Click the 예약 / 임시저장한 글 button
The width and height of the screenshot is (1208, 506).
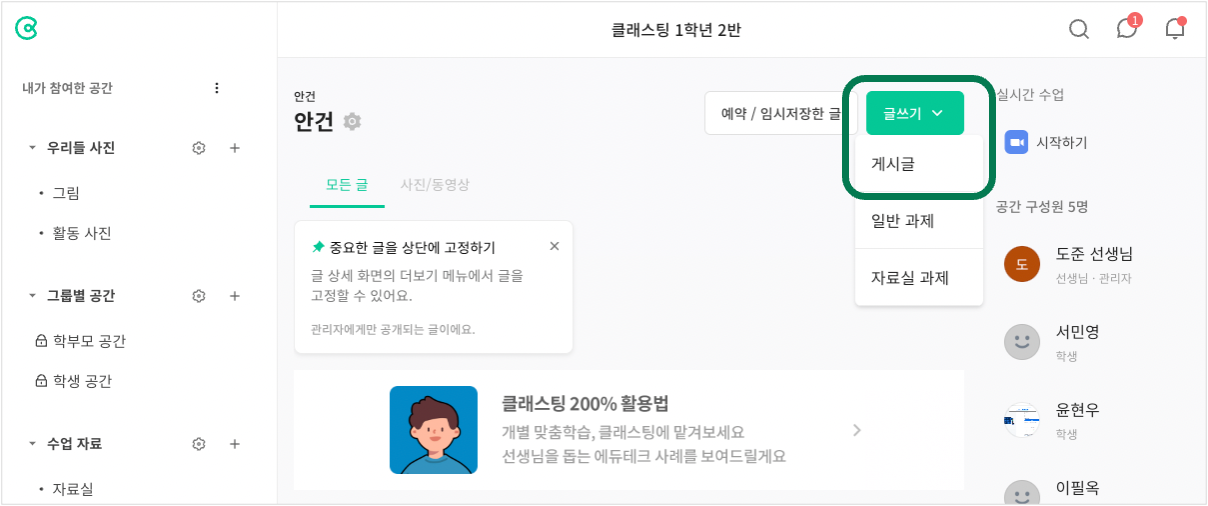pyautogui.click(x=781, y=114)
